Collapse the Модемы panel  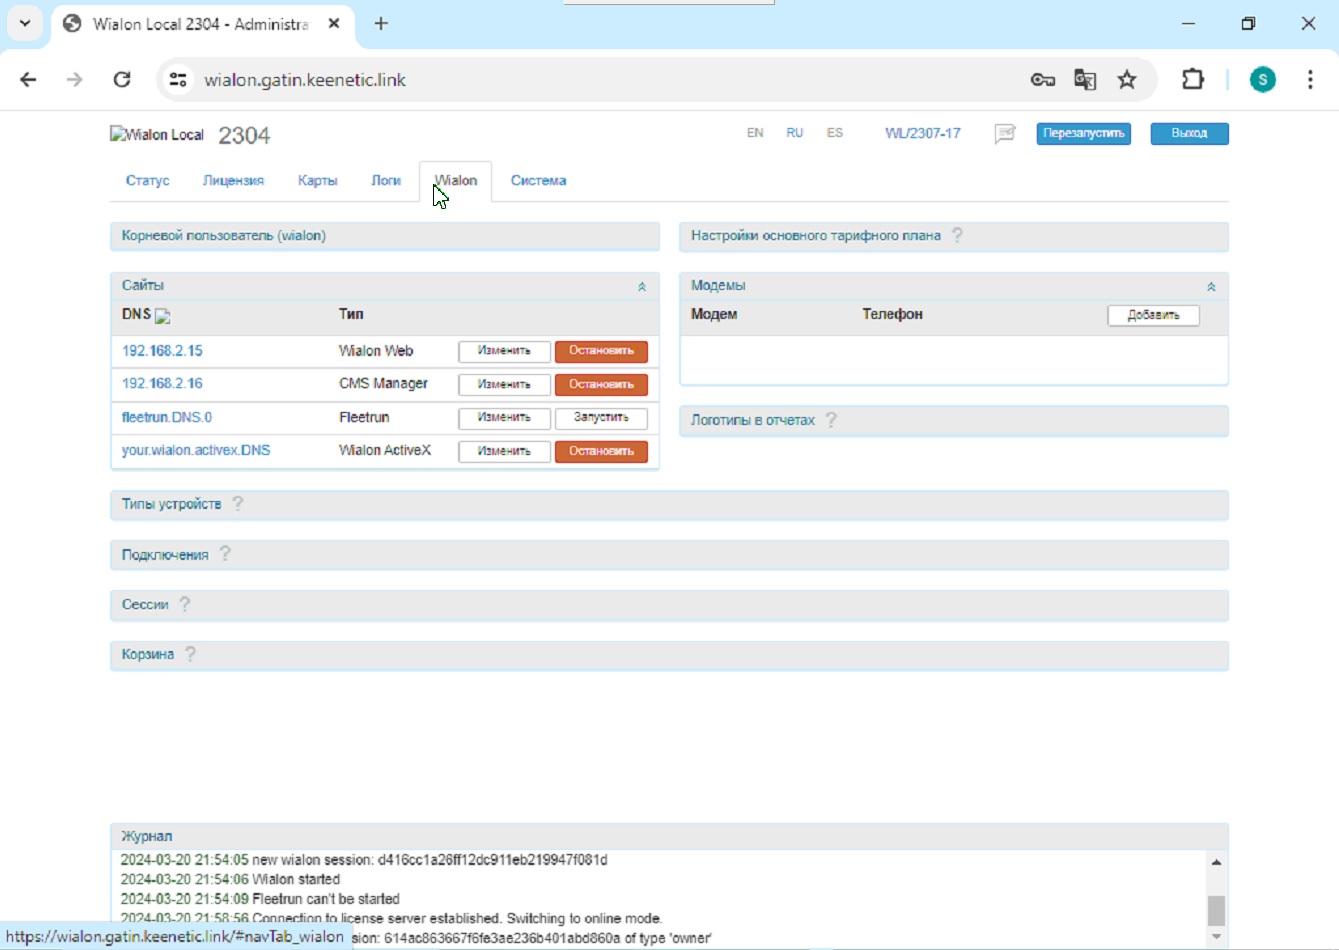[1211, 287]
